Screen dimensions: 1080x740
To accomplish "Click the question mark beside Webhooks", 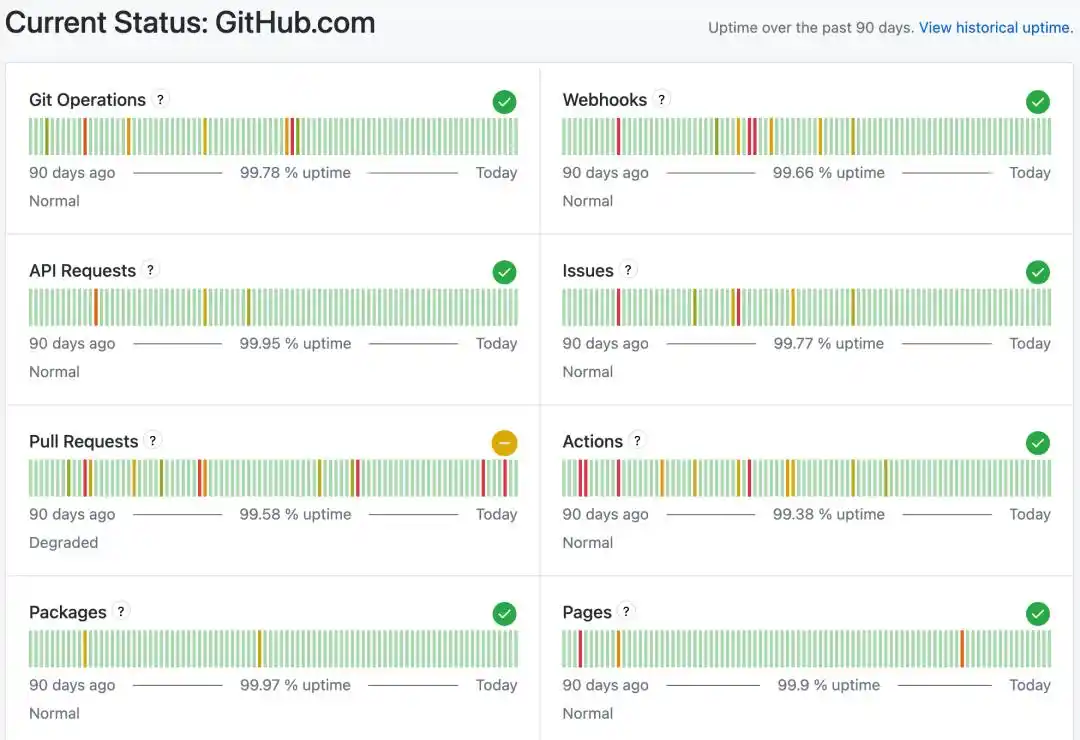I will 662,99.
